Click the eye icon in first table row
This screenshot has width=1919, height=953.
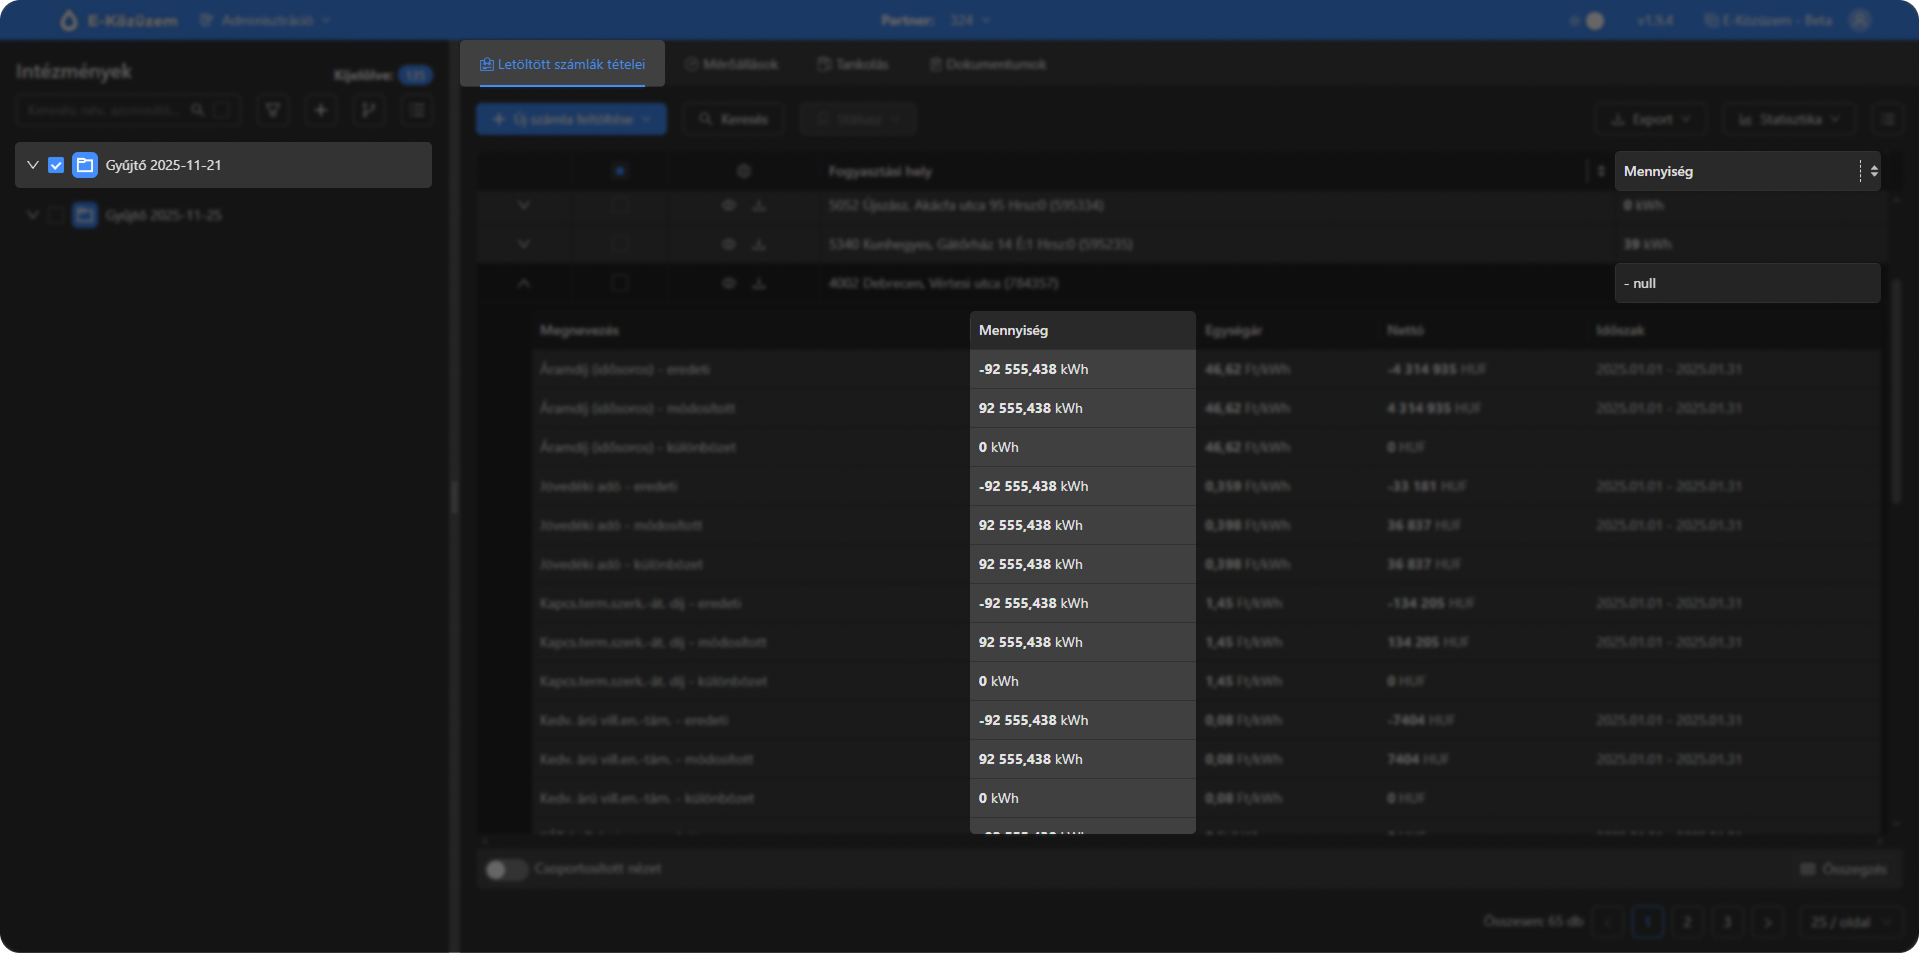coord(729,205)
